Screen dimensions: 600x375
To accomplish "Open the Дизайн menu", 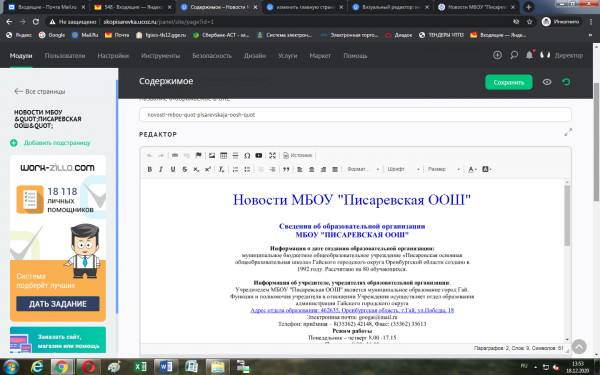I will [x=255, y=55].
